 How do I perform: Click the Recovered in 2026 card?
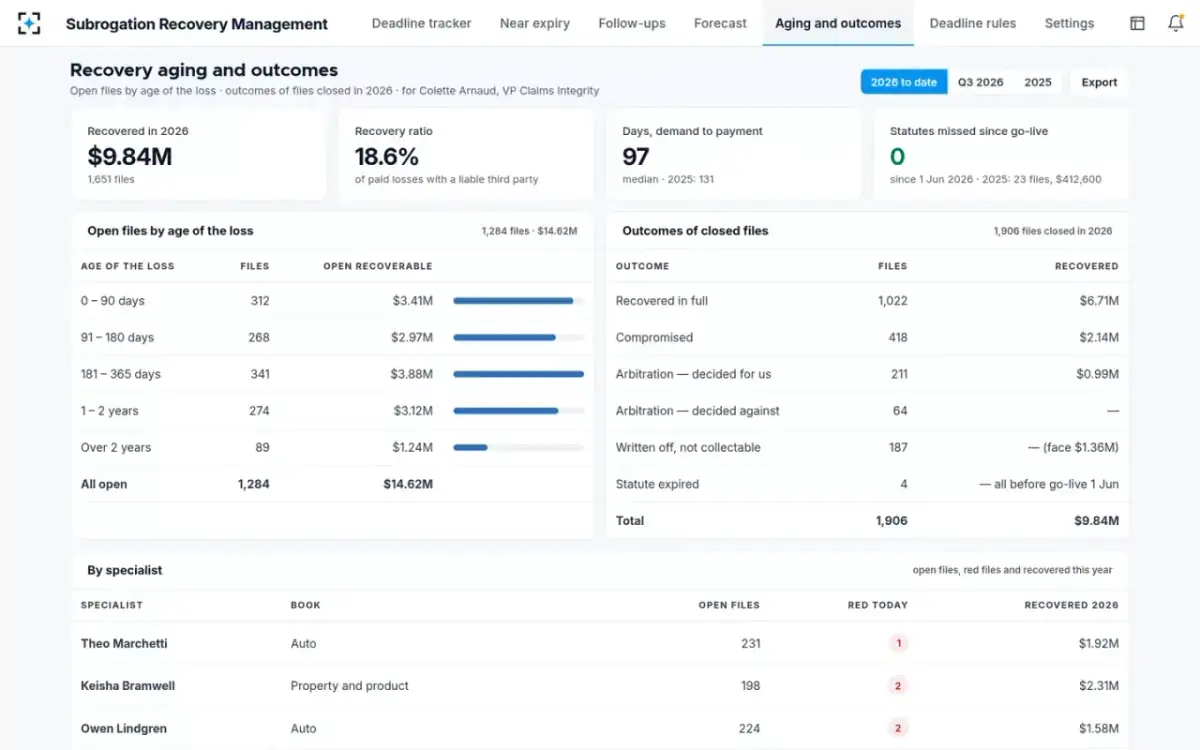[199, 154]
